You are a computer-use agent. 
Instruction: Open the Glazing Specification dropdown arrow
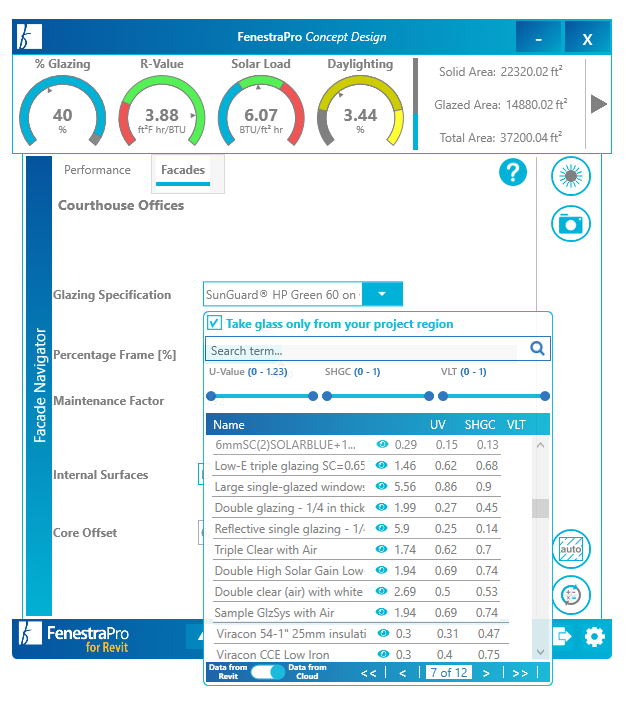point(382,294)
